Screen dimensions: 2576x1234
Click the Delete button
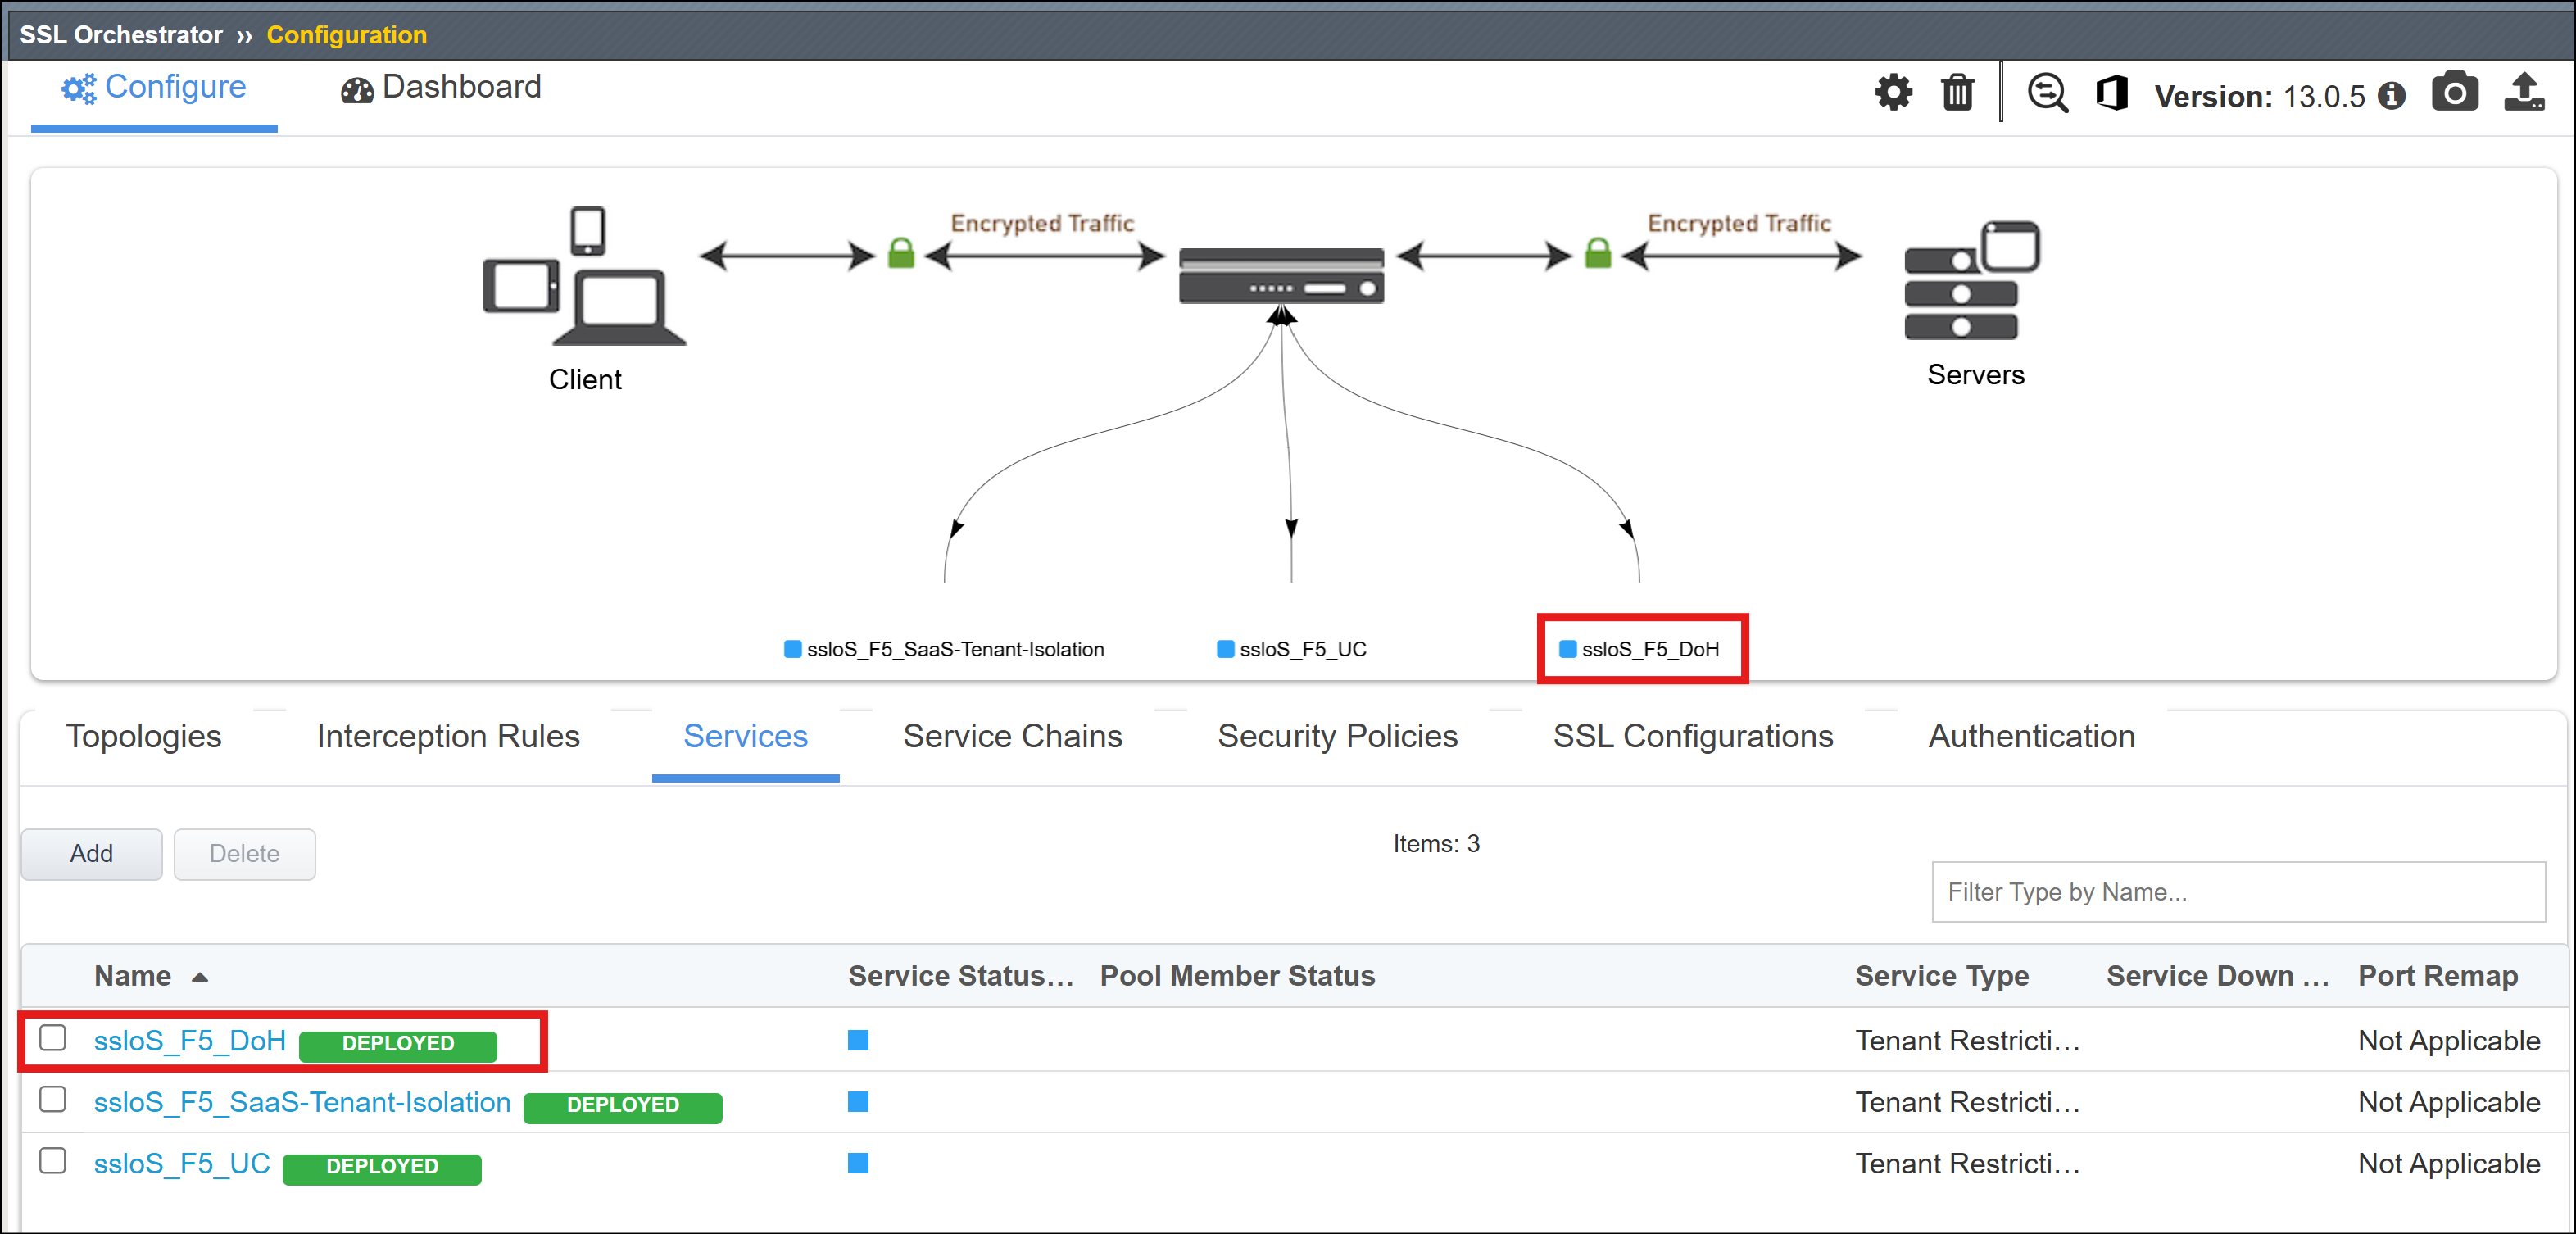pyautogui.click(x=244, y=853)
